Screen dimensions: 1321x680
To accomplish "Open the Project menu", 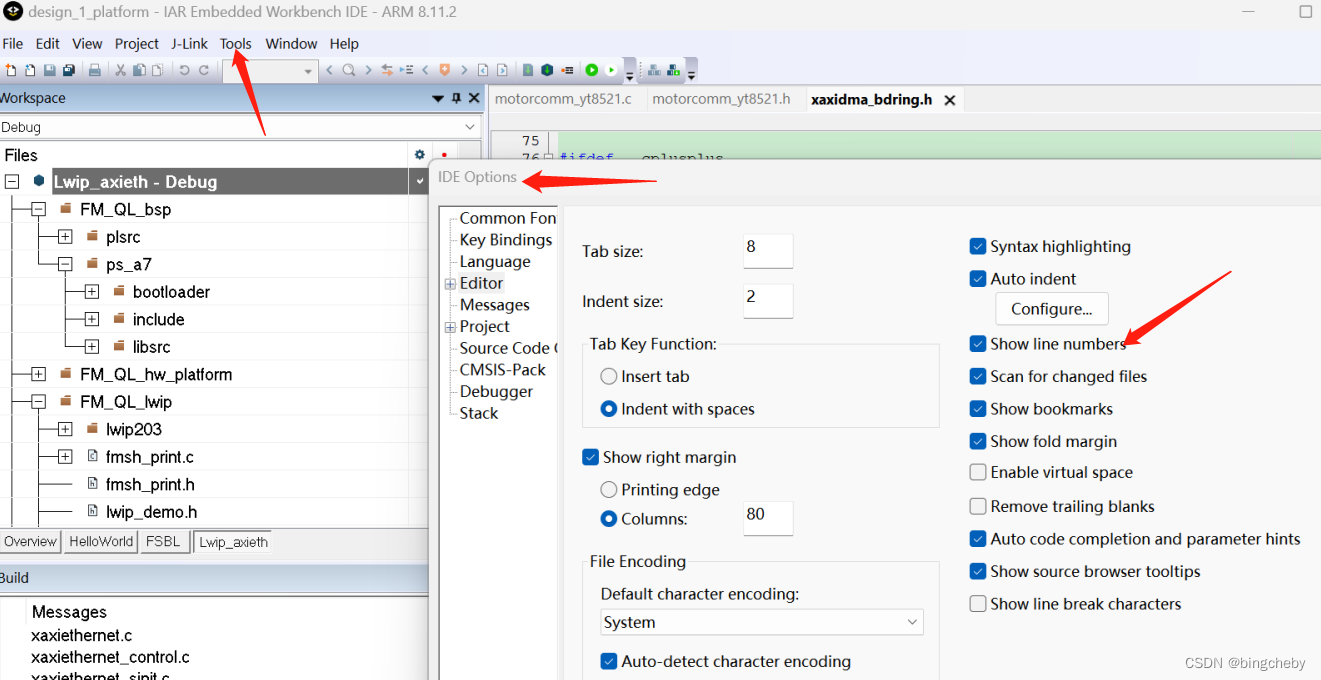I will point(137,44).
